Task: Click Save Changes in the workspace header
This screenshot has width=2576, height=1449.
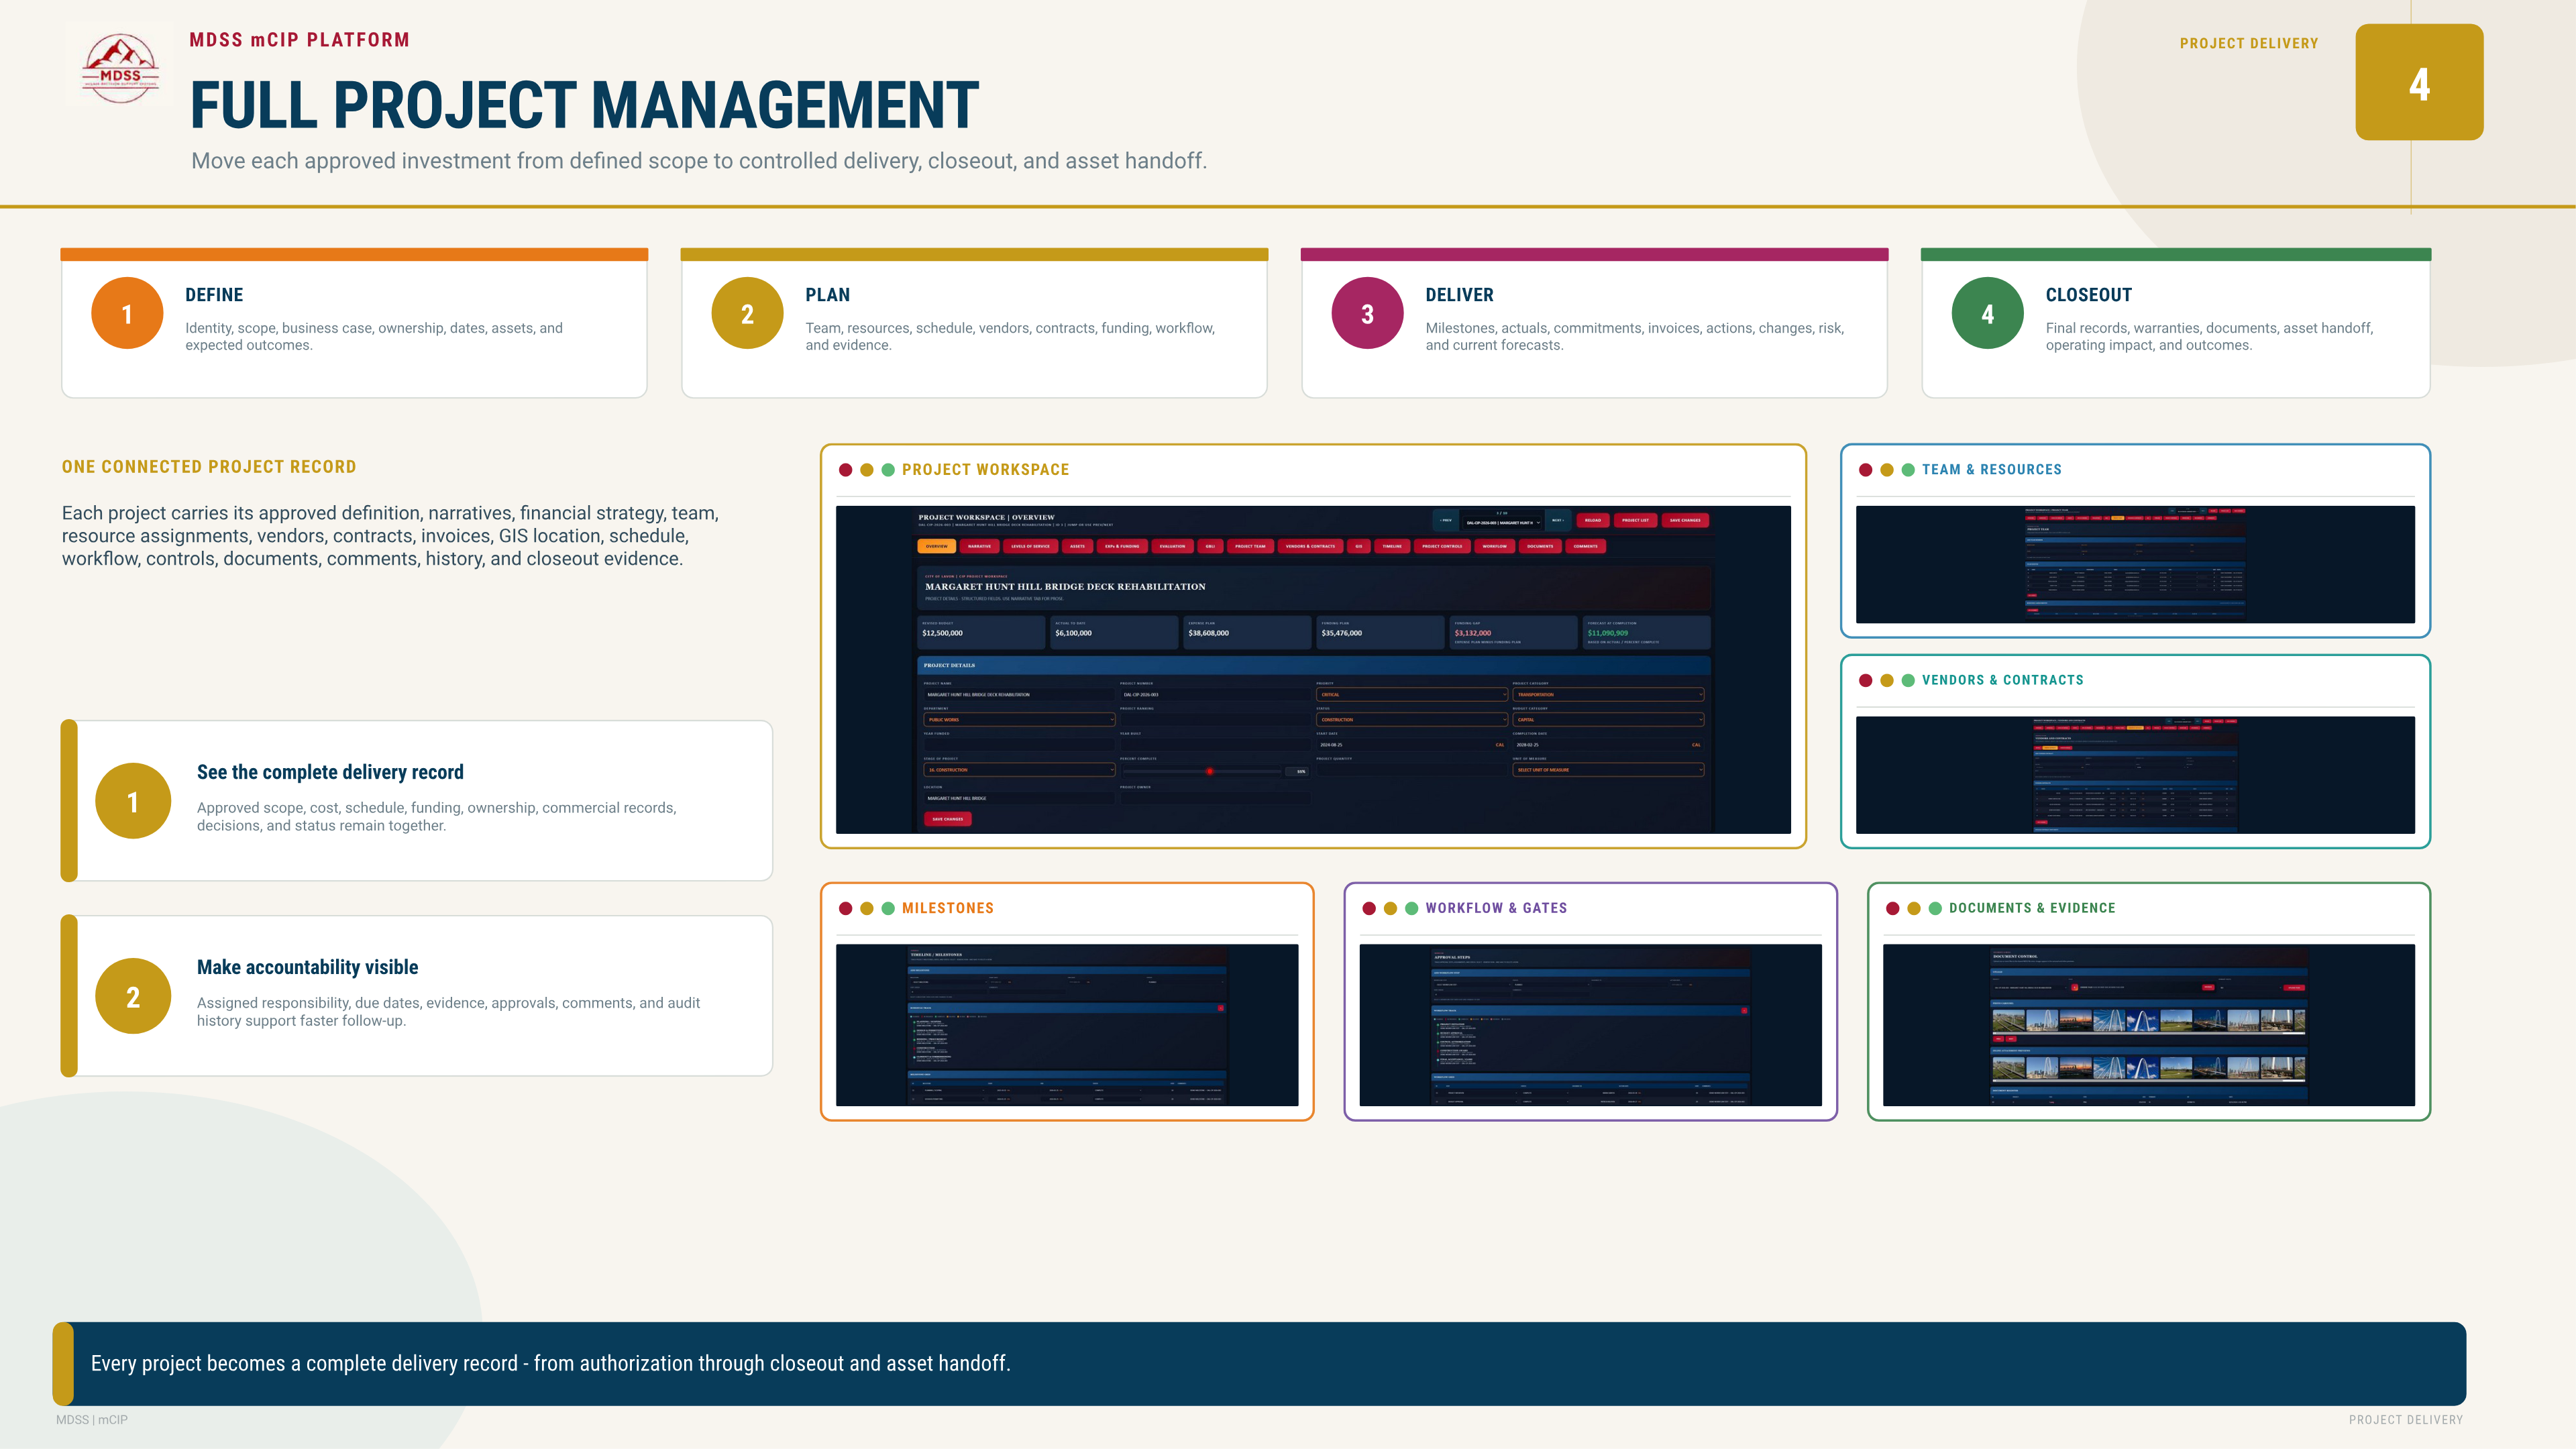Action: (x=1685, y=520)
